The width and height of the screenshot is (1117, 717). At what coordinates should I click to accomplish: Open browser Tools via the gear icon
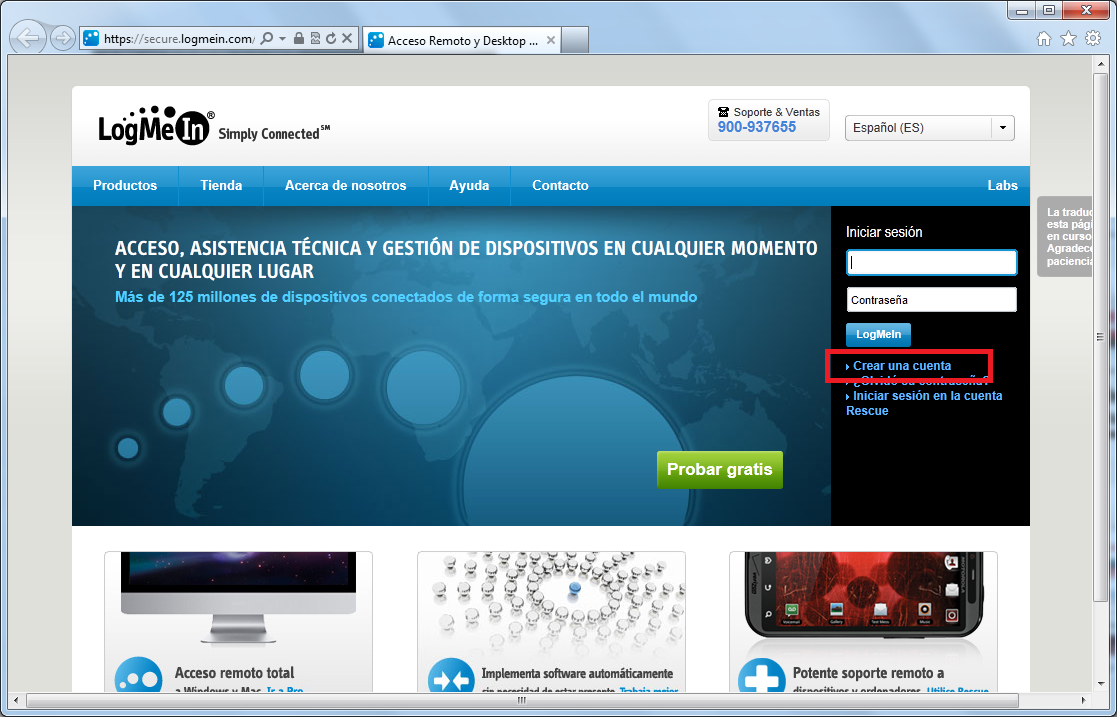[1092, 37]
